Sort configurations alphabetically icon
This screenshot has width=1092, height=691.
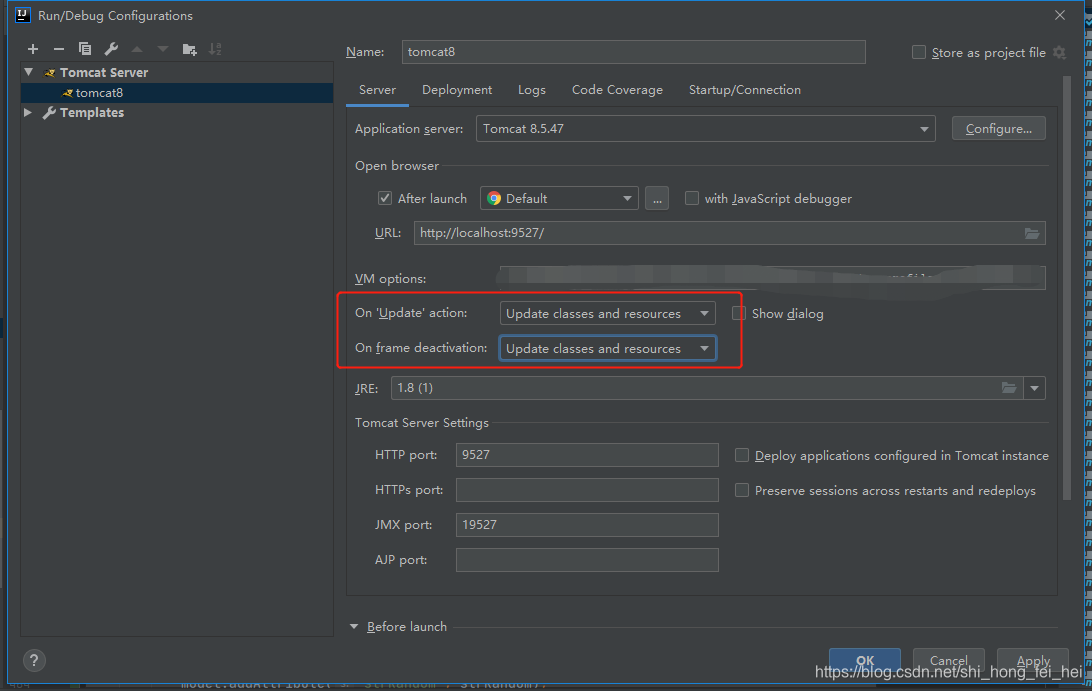coord(215,49)
